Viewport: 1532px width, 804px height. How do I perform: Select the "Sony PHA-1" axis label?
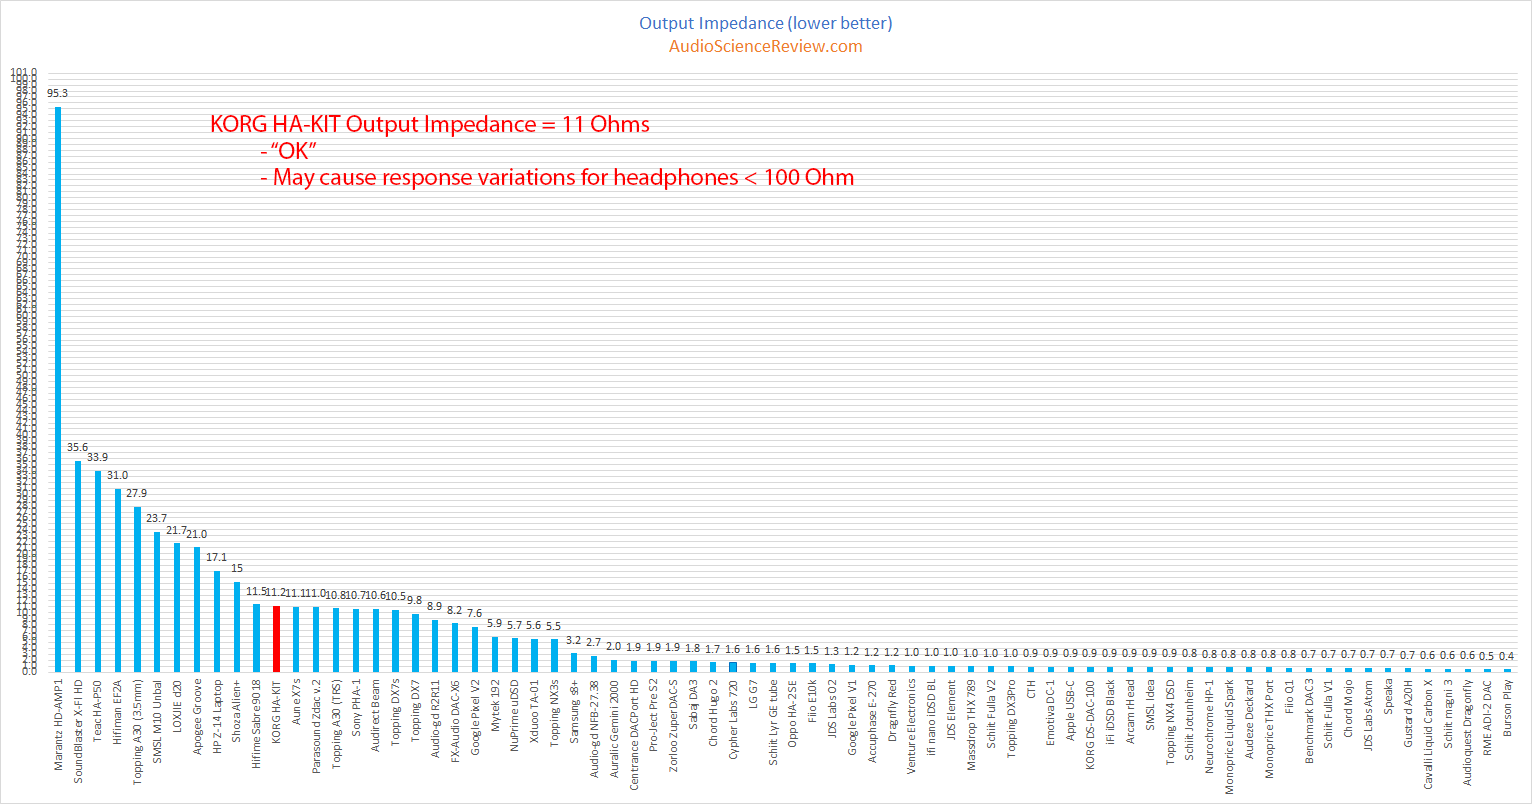(356, 709)
